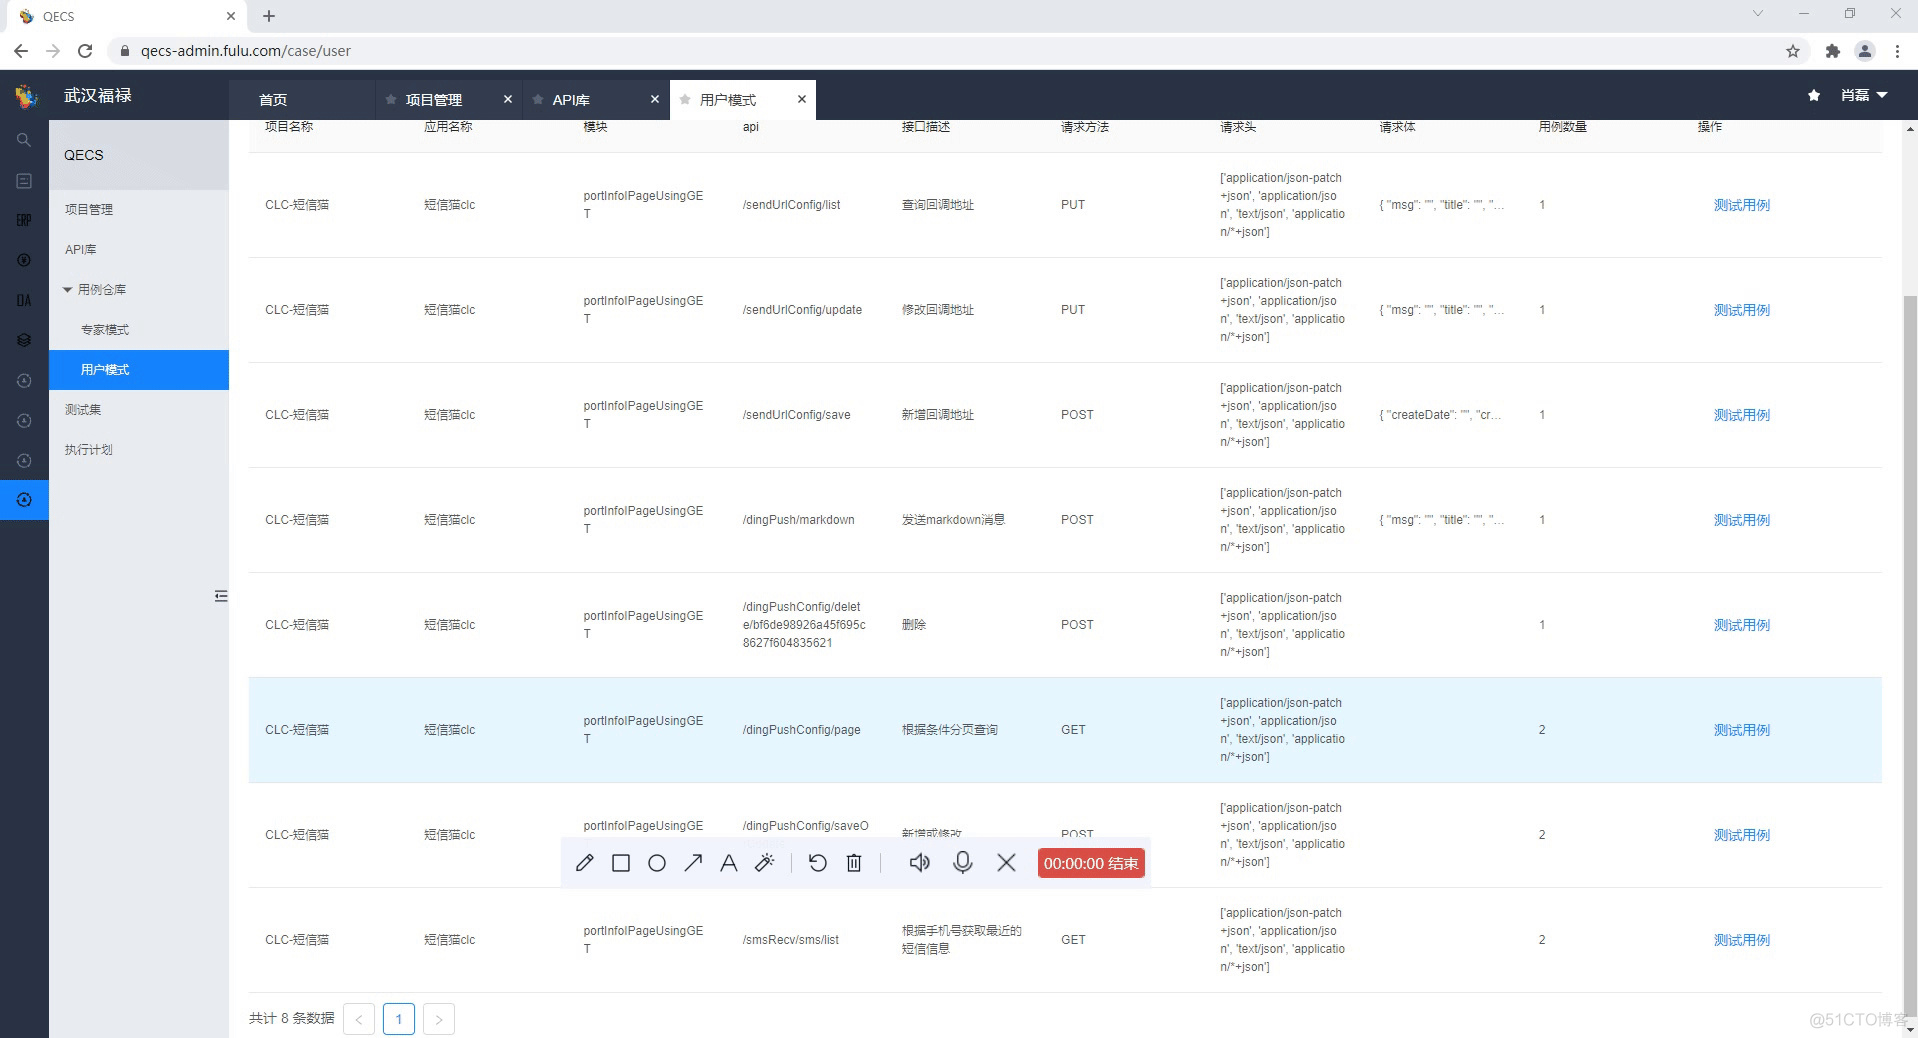Undo last annotation in recorder toolbar
Image resolution: width=1918 pixels, height=1038 pixels.
pos(818,863)
